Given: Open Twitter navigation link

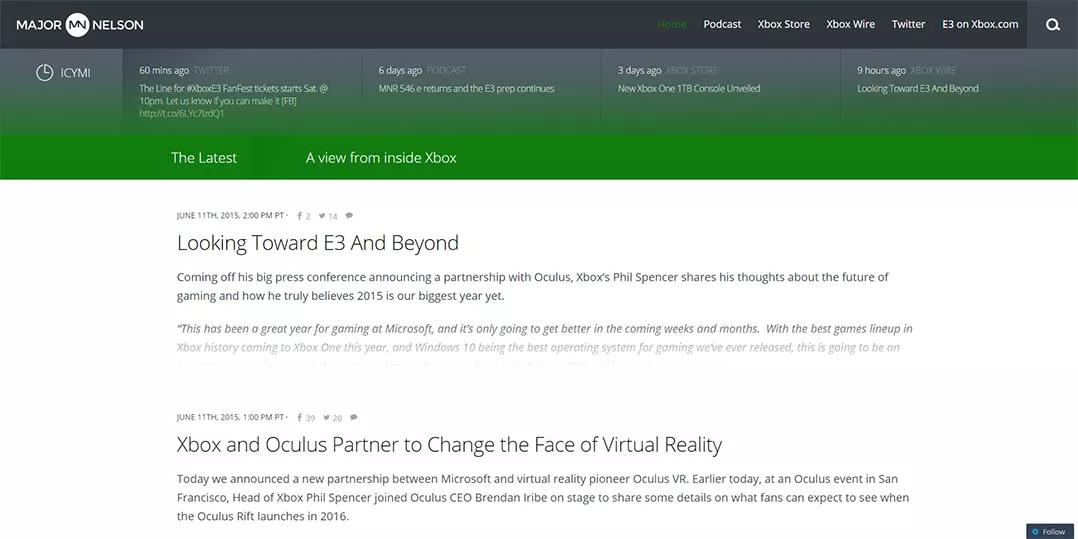Looking at the screenshot, I should pyautogui.click(x=908, y=24).
